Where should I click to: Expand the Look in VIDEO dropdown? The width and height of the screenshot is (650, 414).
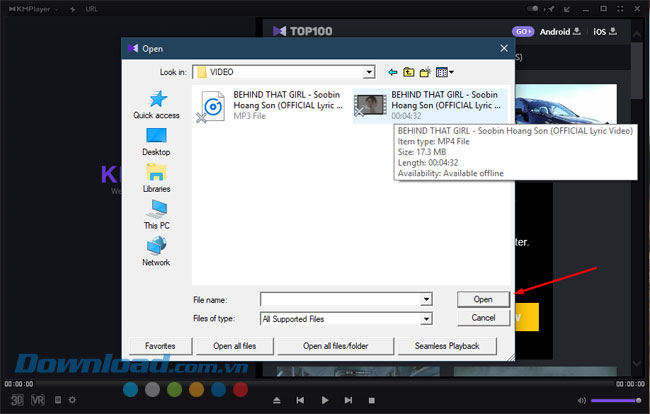pyautogui.click(x=369, y=72)
